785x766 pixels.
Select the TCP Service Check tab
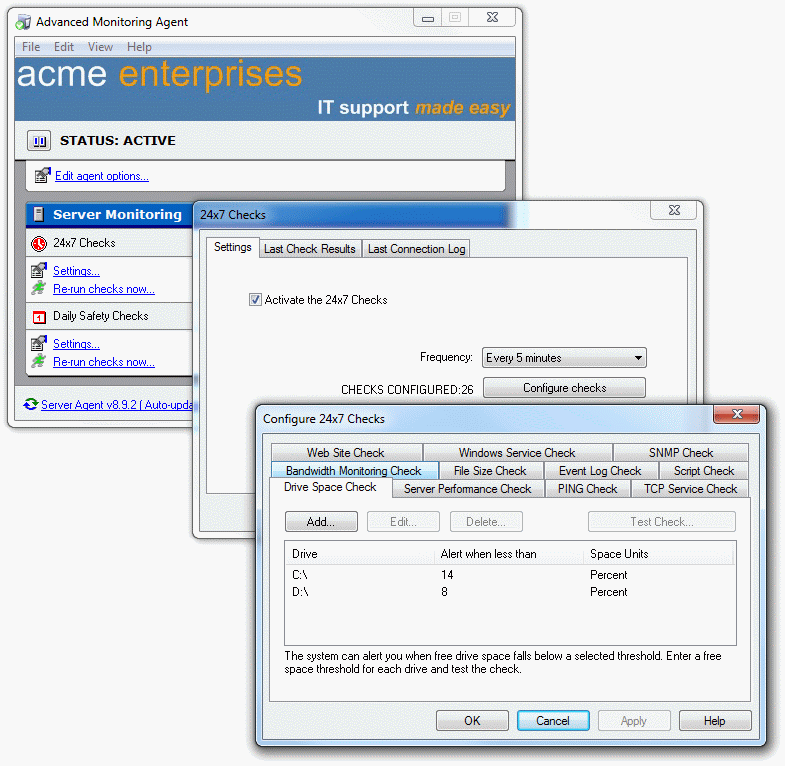[x=690, y=489]
